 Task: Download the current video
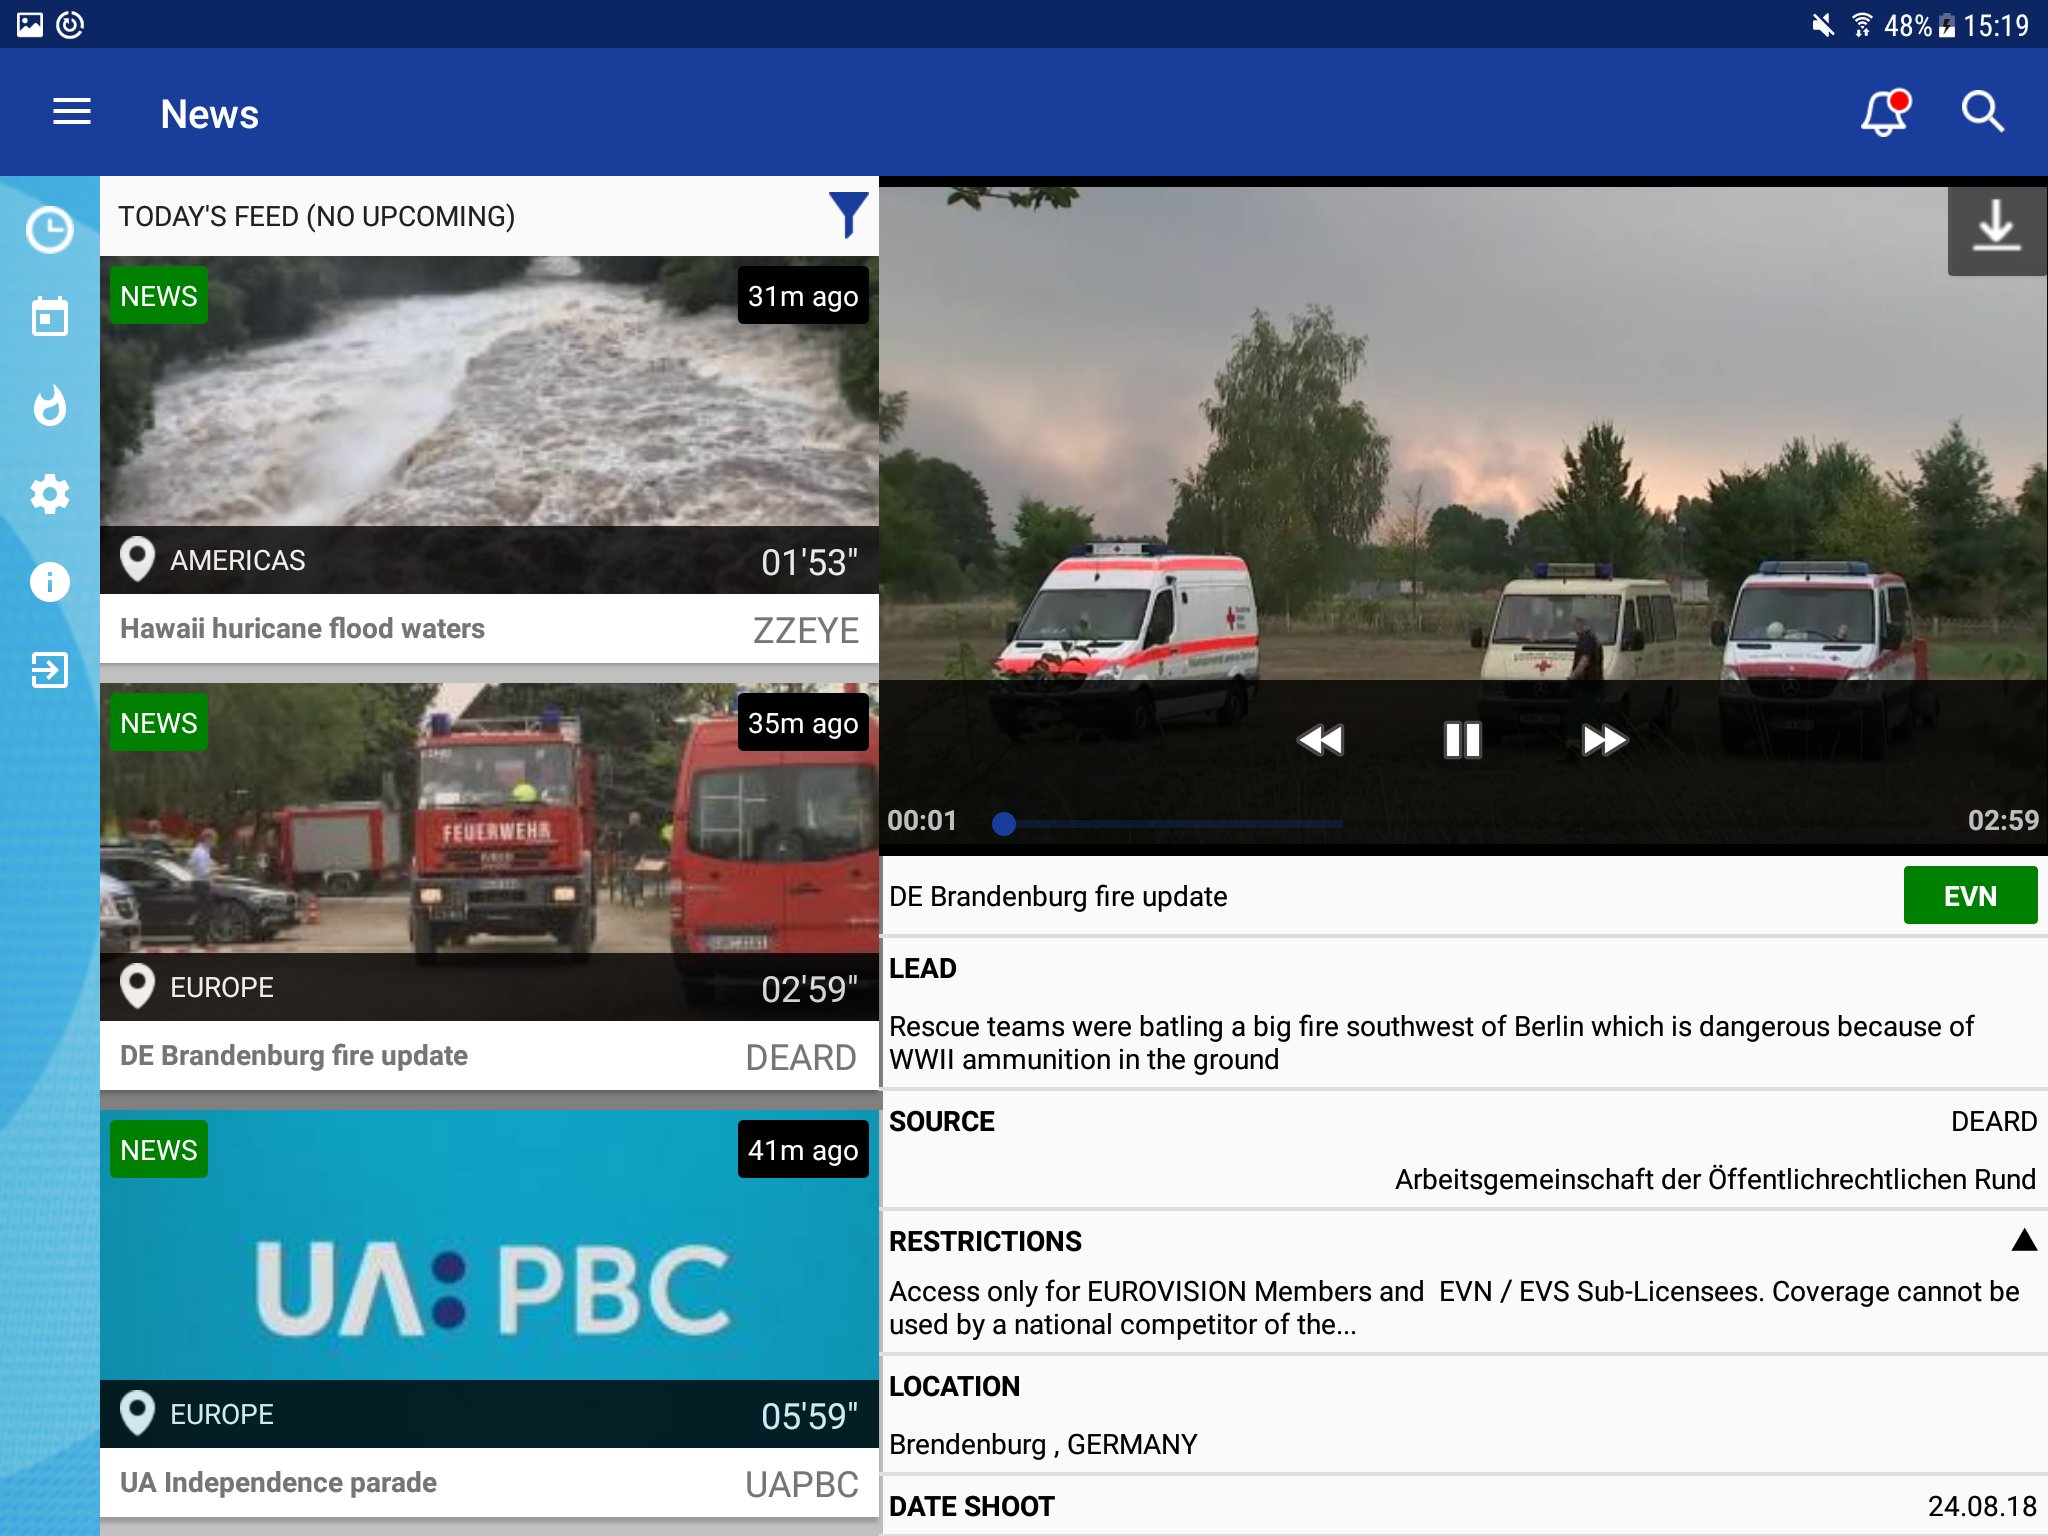(1996, 227)
